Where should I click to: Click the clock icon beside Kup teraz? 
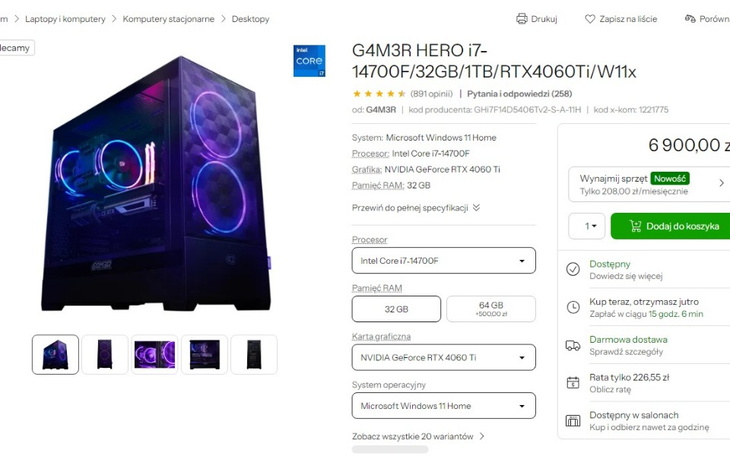(x=573, y=307)
